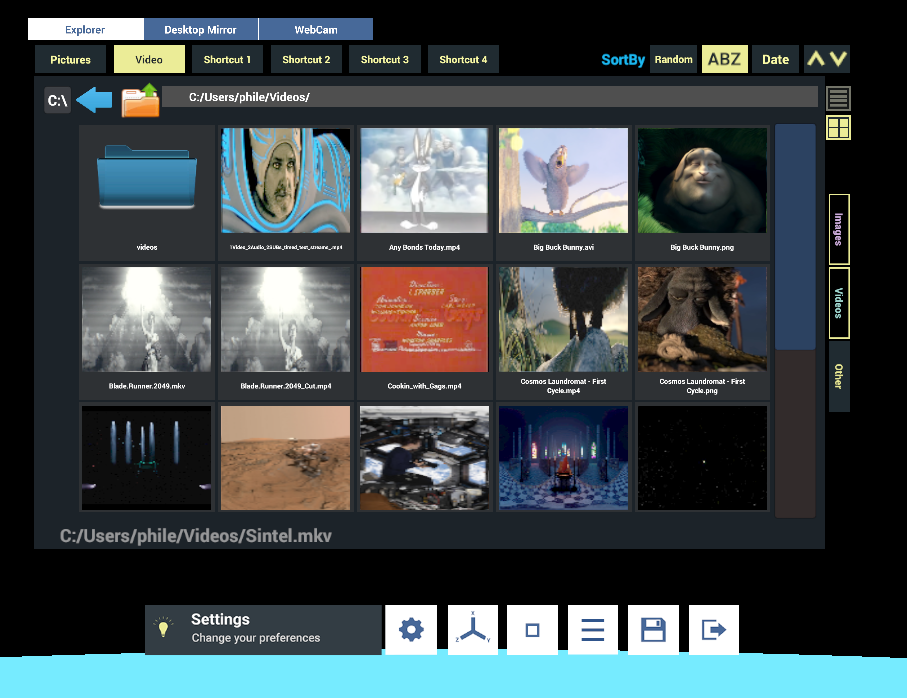Open the WebCam tab

pyautogui.click(x=316, y=29)
